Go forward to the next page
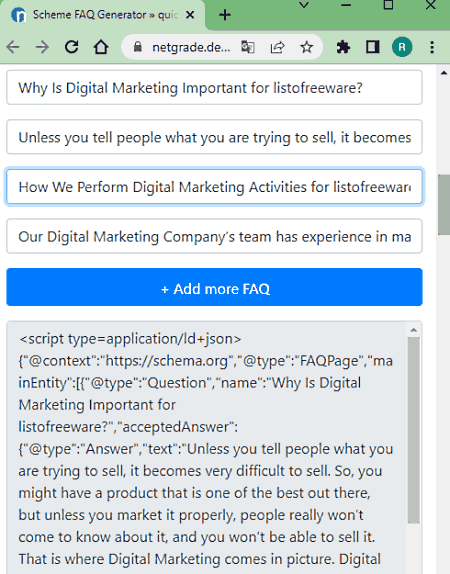 pyautogui.click(x=42, y=47)
